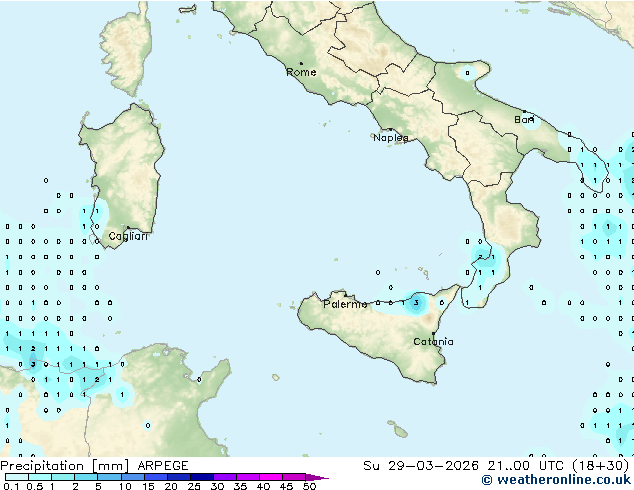Select the 25–30 mm dark blue legend swatch
This screenshot has width=634, height=490.
(x=202, y=477)
